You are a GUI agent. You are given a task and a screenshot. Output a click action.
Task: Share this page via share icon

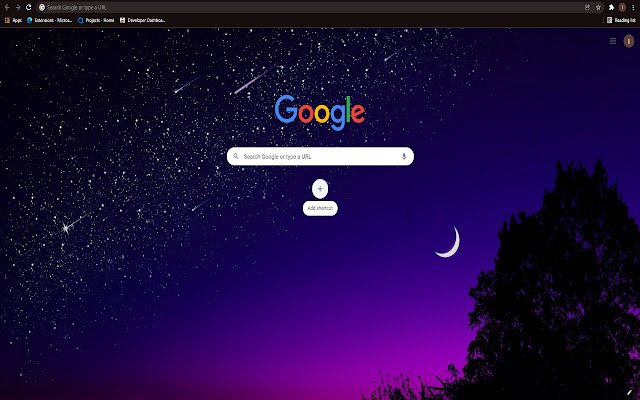click(x=587, y=7)
